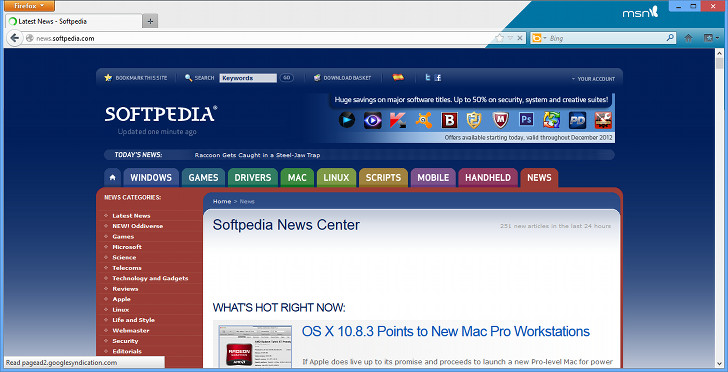Viewport: 728px width, 372px height.
Task: Open Telecoms news category
Action: tap(127, 268)
